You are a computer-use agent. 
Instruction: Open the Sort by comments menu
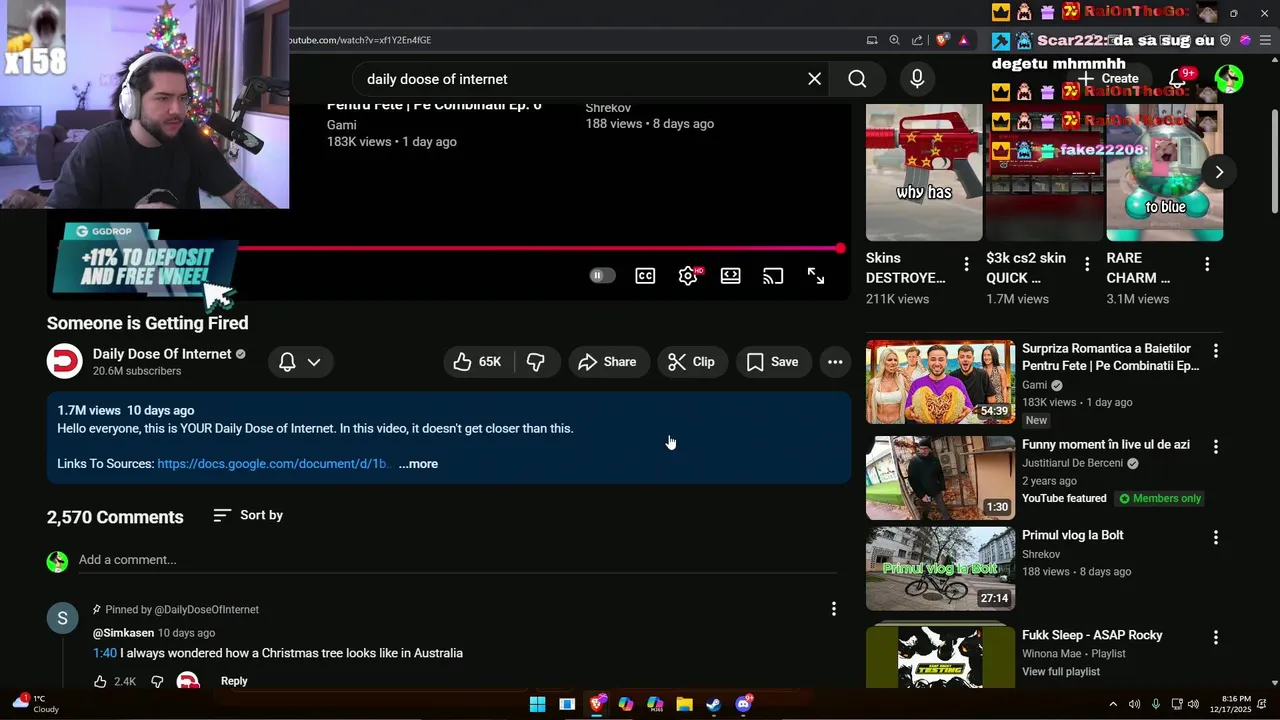pyautogui.click(x=248, y=515)
